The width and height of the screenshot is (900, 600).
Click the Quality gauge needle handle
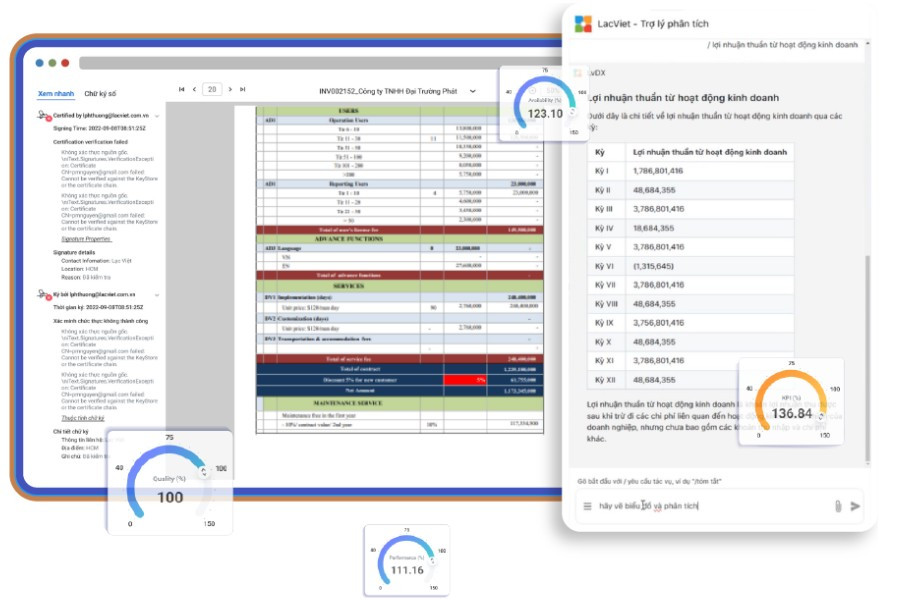[x=204, y=472]
